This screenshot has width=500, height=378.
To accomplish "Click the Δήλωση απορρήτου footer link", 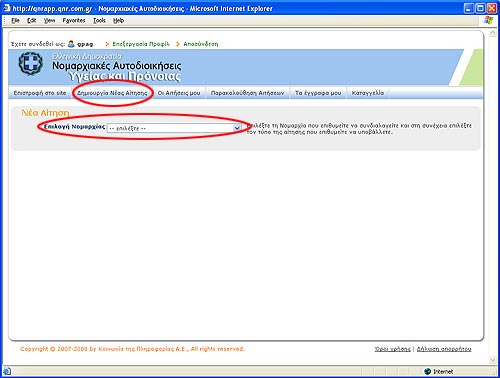I will (x=444, y=349).
